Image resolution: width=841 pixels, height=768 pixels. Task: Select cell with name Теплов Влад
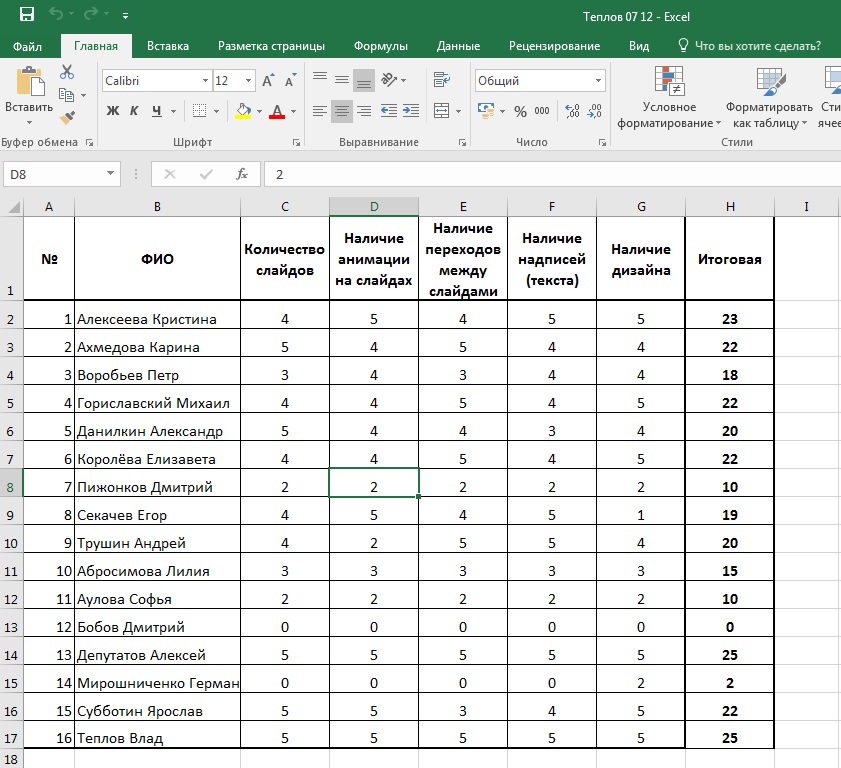point(158,734)
